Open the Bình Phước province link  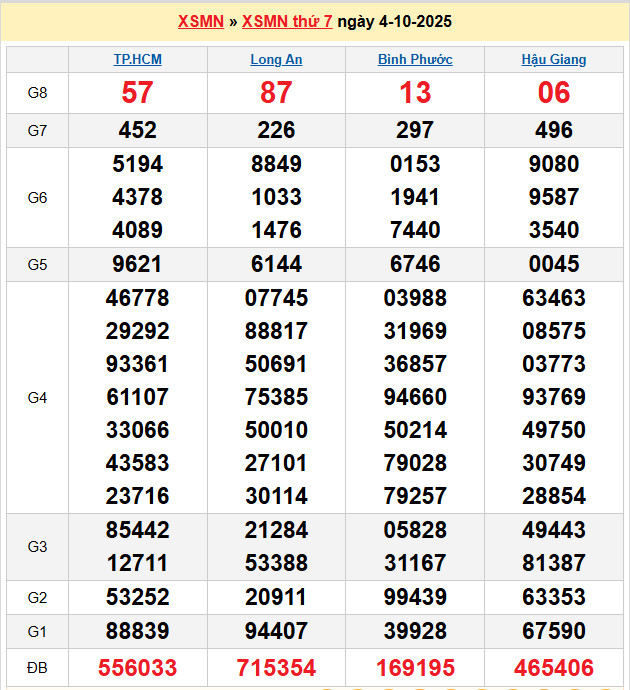(415, 59)
